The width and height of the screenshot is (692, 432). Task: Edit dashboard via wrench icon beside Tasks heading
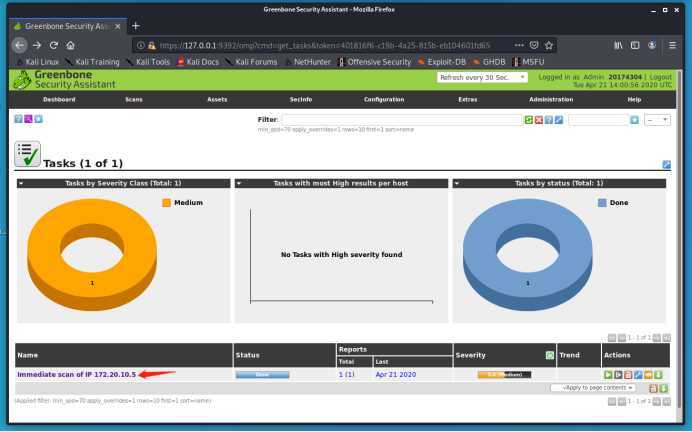tap(666, 165)
